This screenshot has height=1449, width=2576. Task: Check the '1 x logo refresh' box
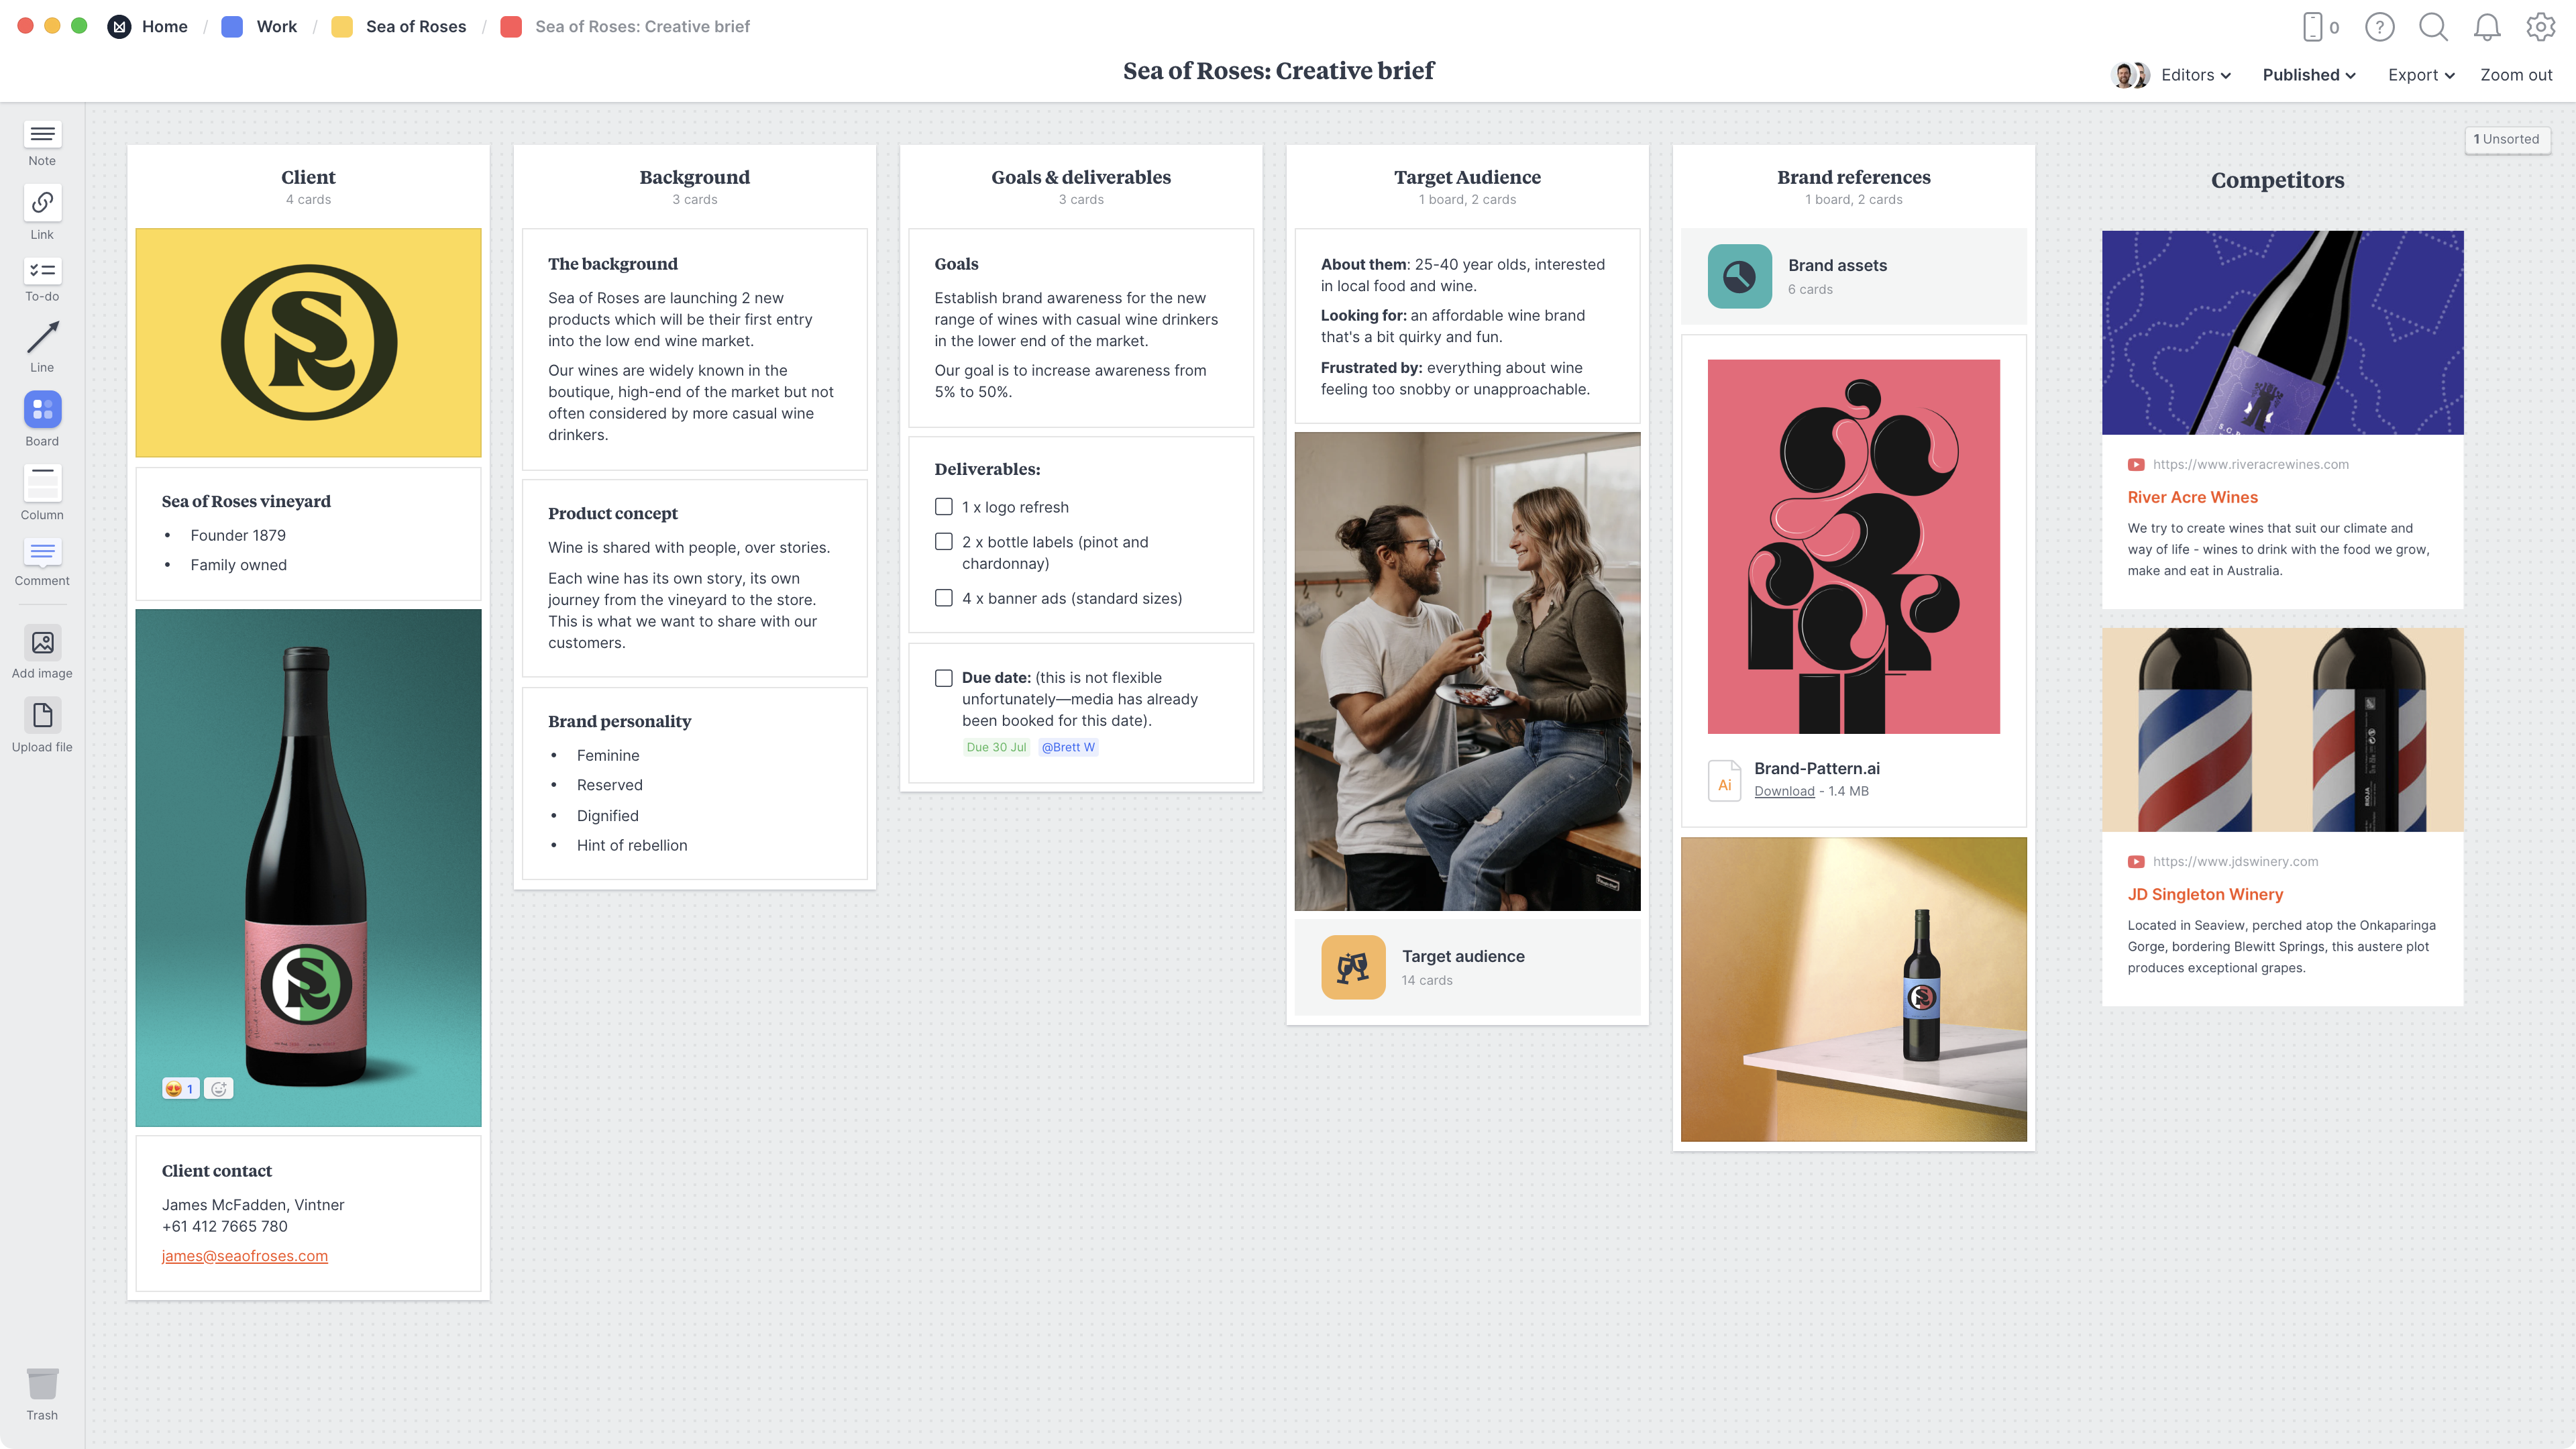coord(943,507)
